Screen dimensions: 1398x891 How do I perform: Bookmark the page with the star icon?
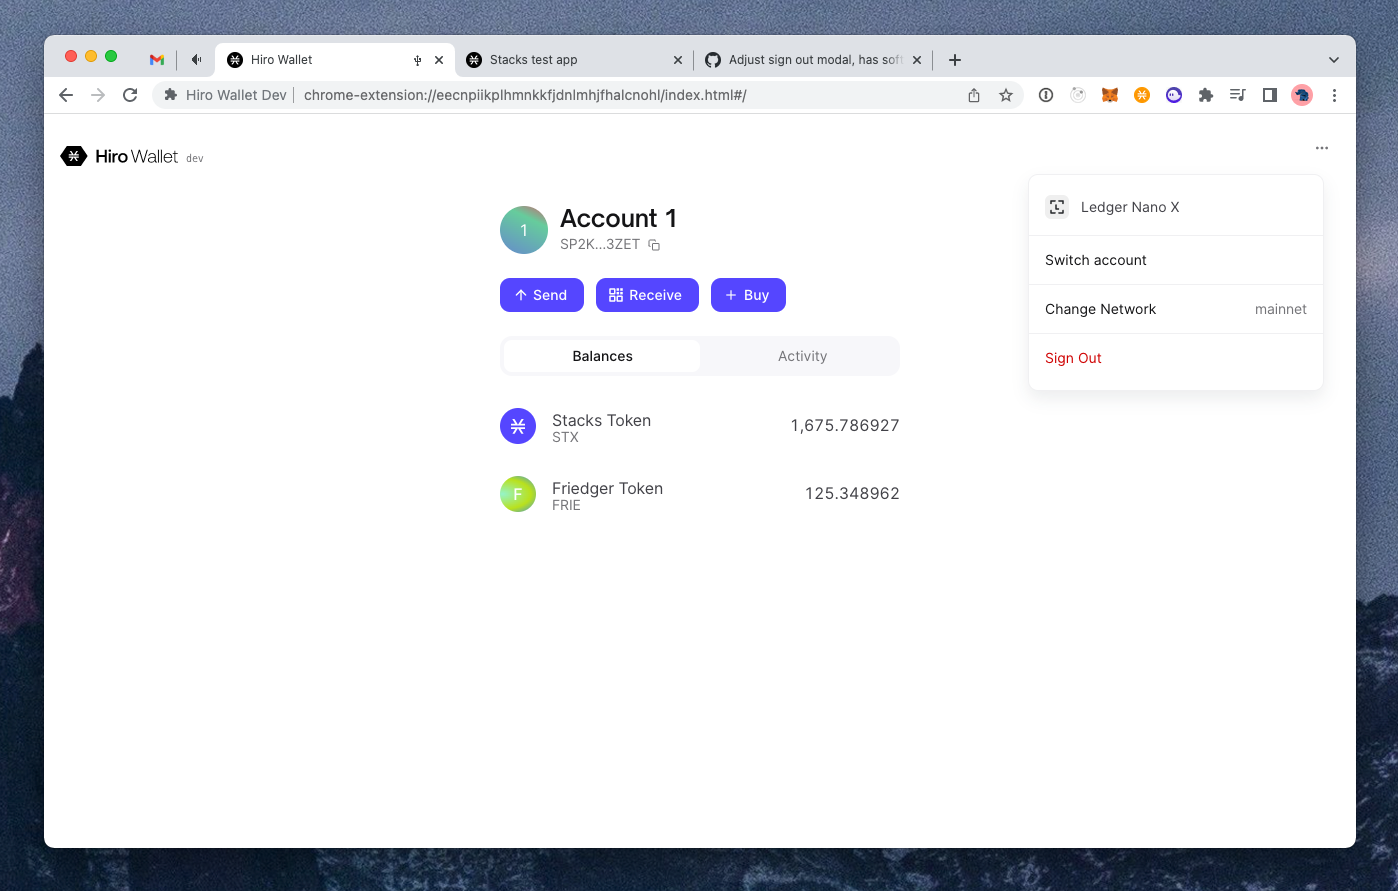1005,94
